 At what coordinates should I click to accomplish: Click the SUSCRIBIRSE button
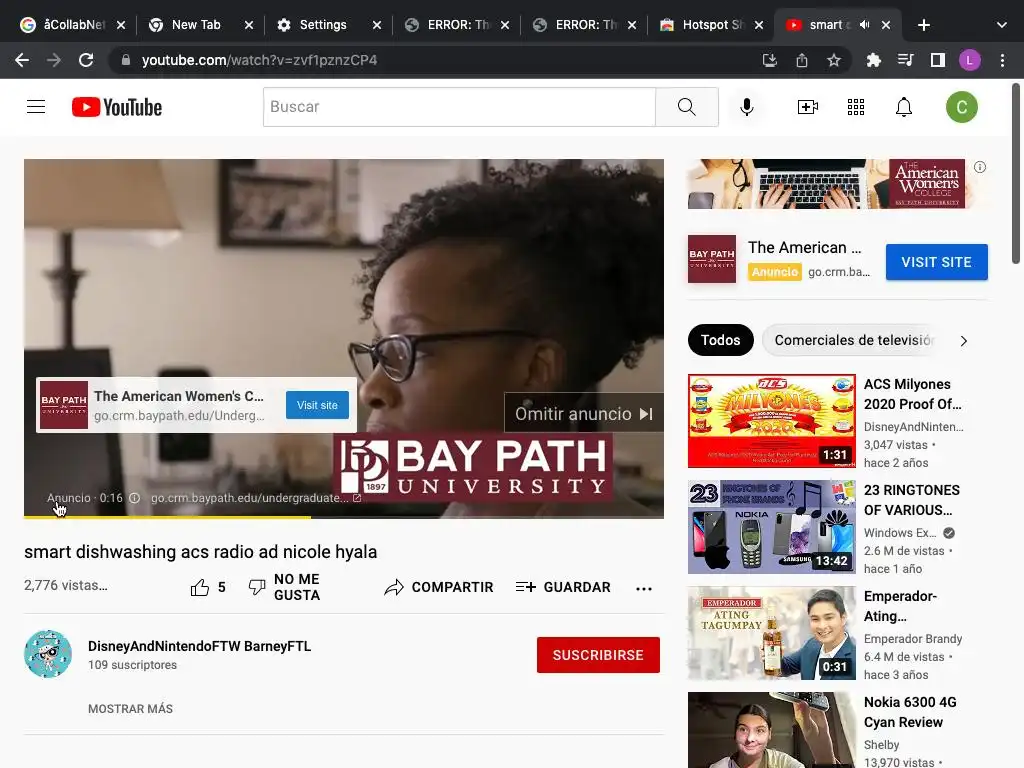click(598, 654)
